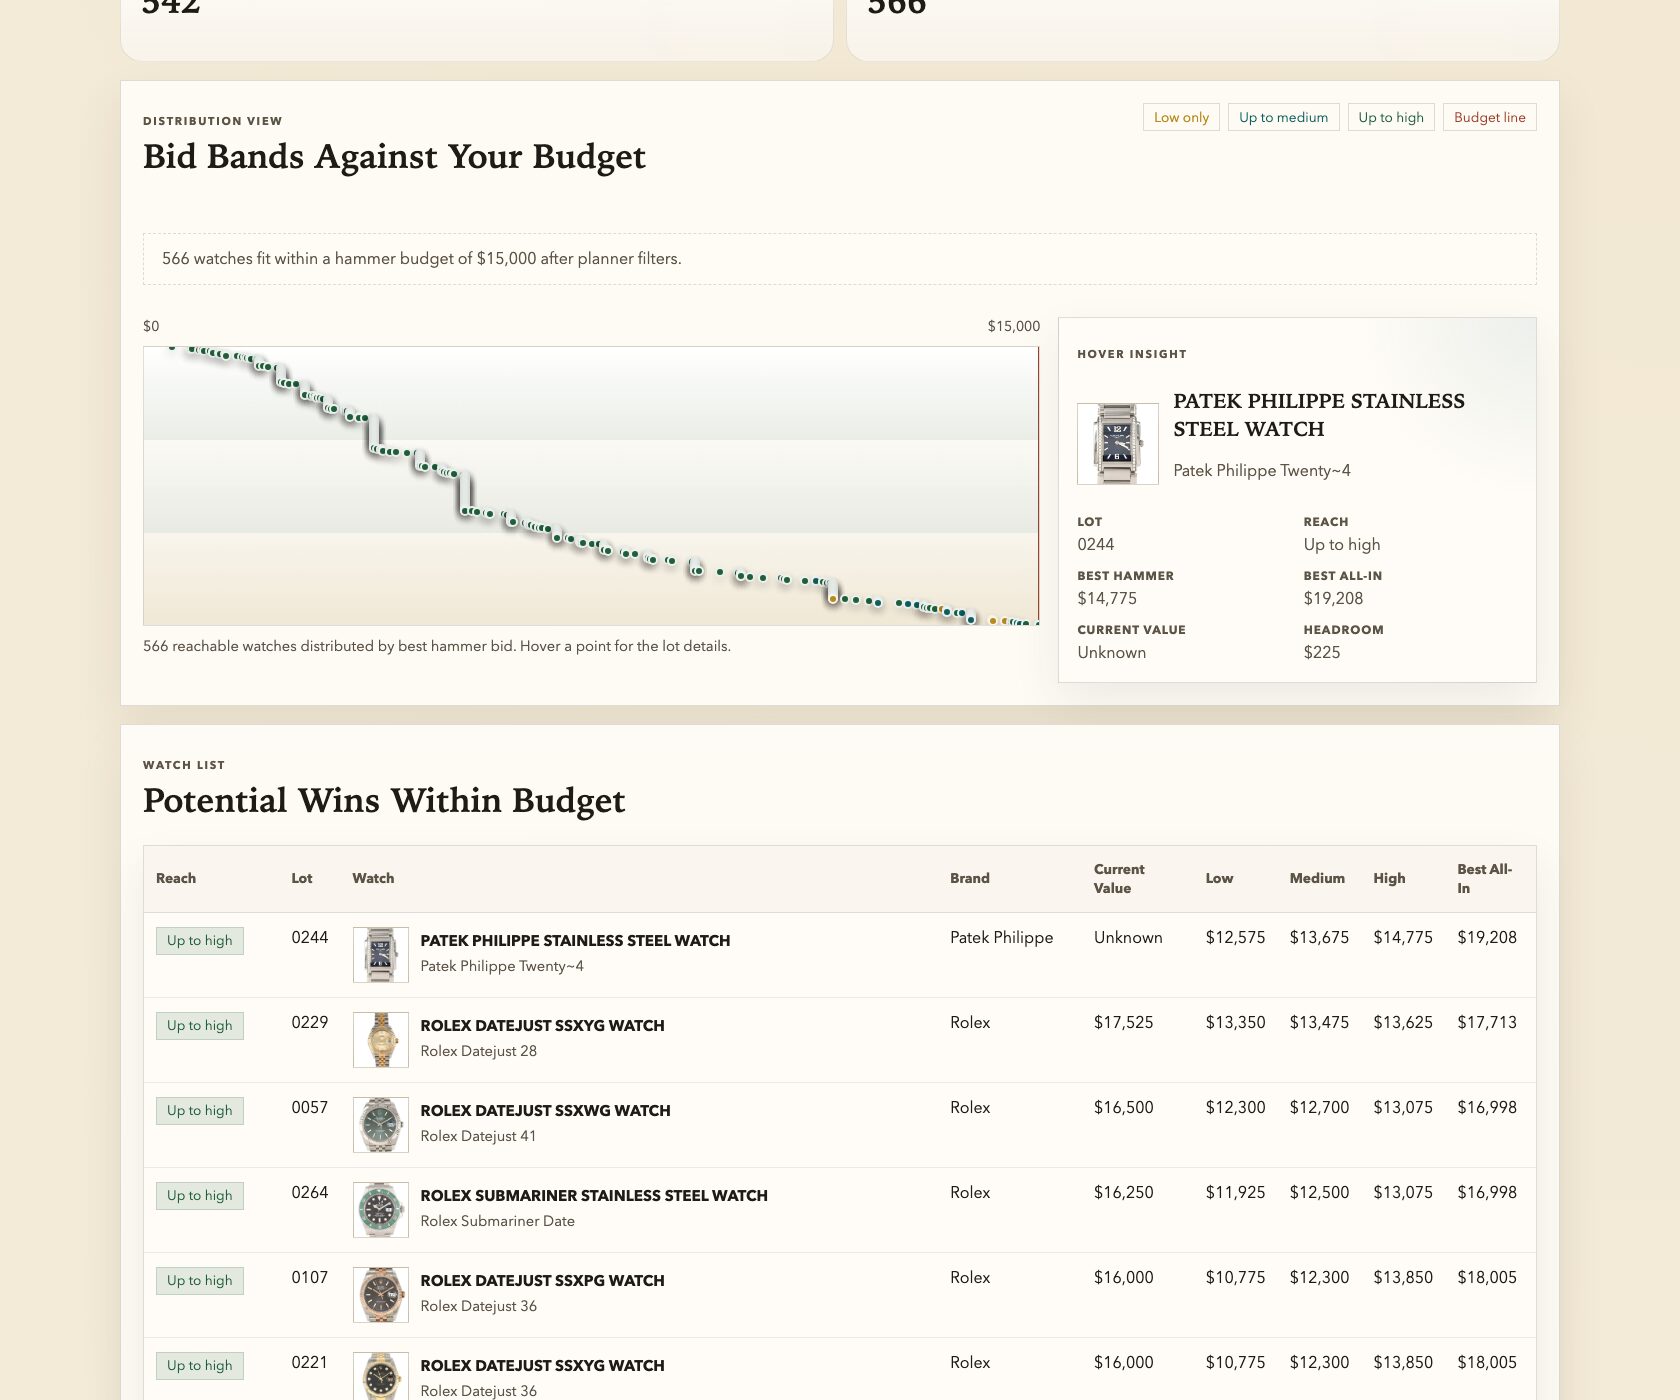
Task: Click the Rolex Submariner Date thumbnail
Action: click(x=380, y=1208)
